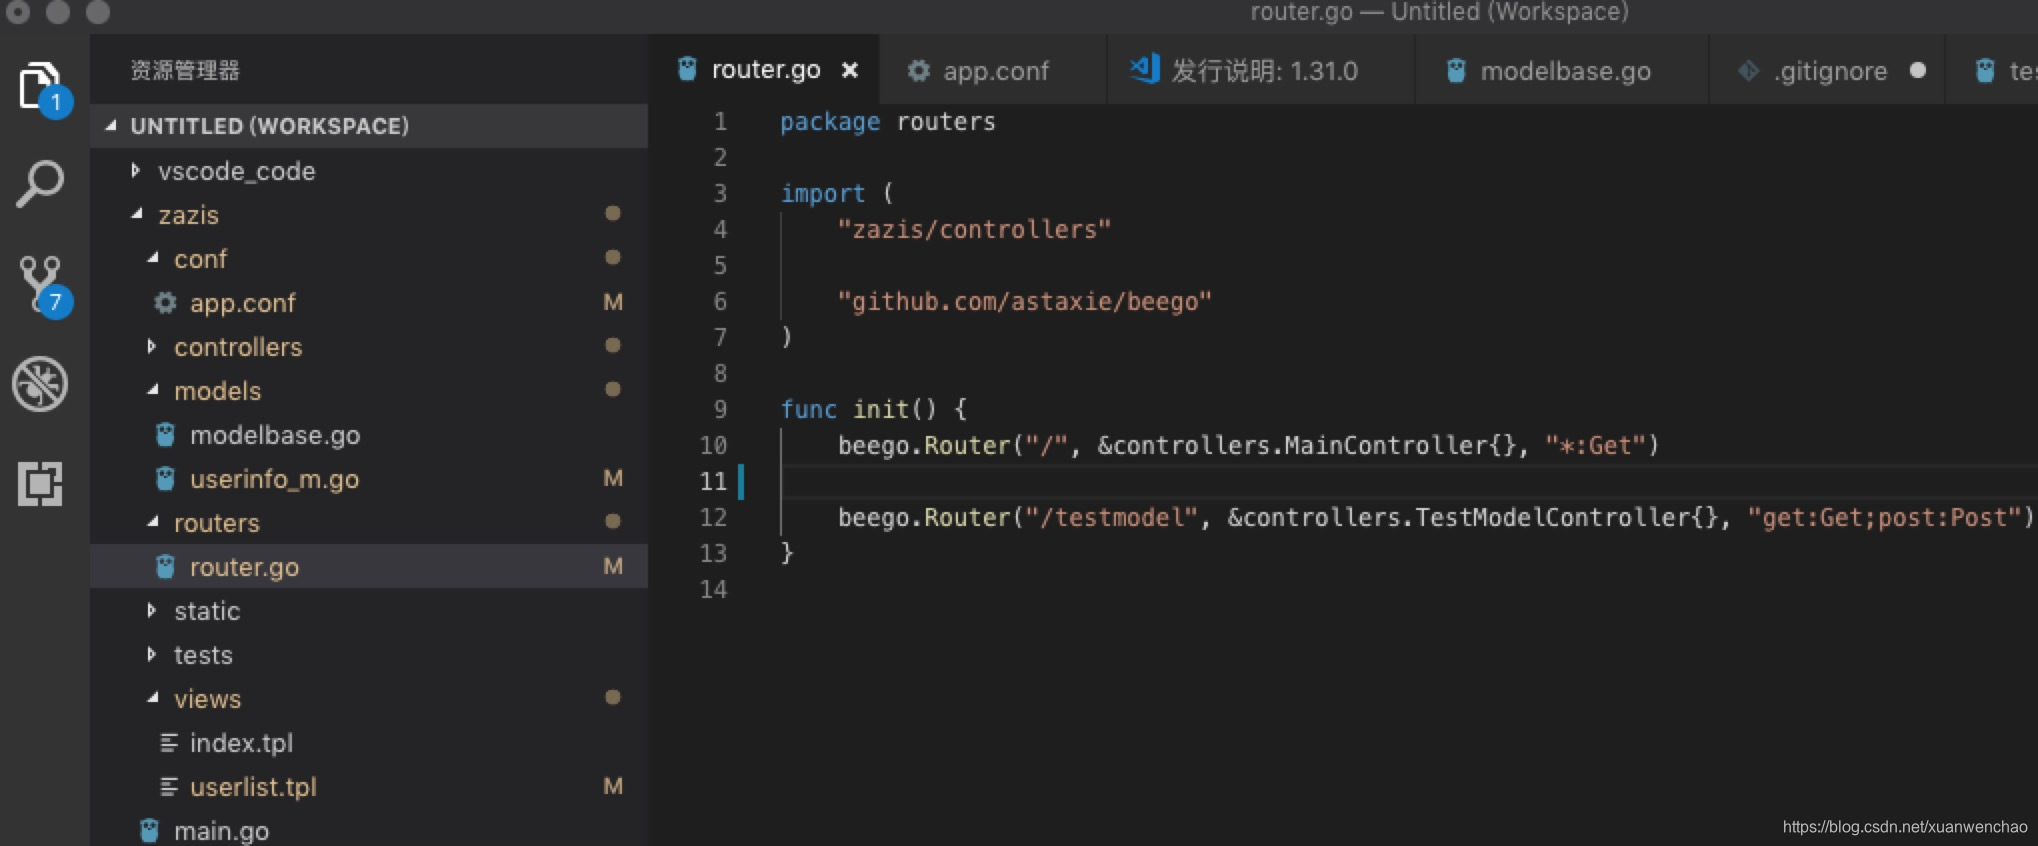Screen dimensions: 2038x846
Task: Click the "*:Get" string on line 10
Action: point(1595,445)
